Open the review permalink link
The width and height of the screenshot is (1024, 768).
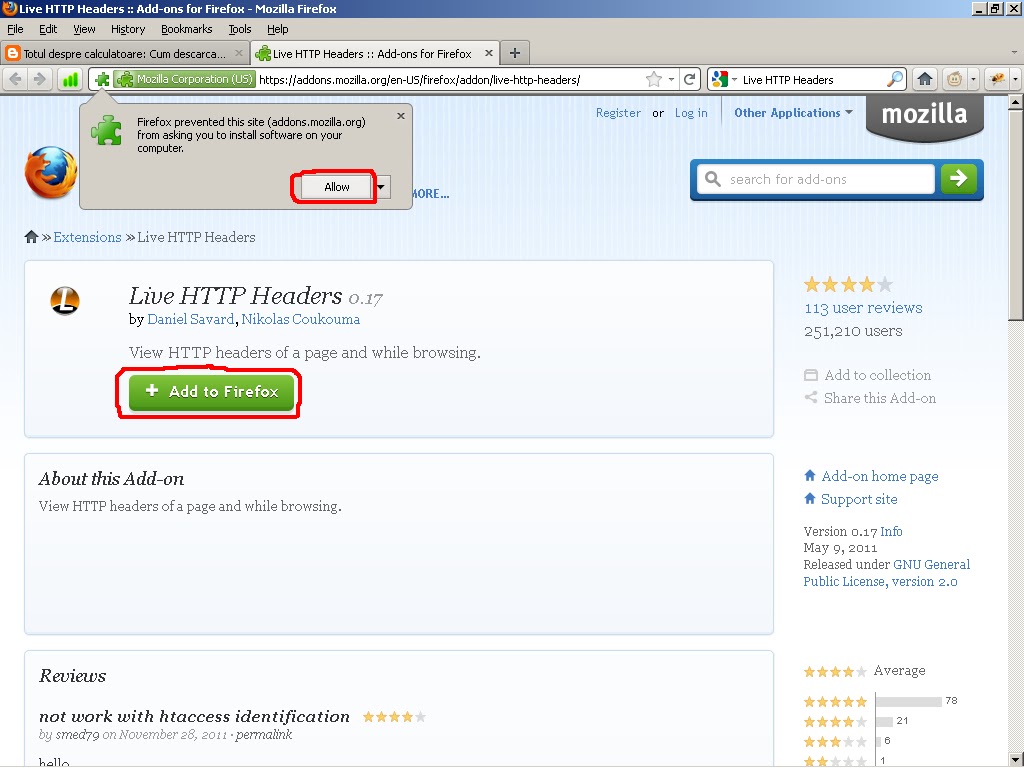(x=264, y=735)
